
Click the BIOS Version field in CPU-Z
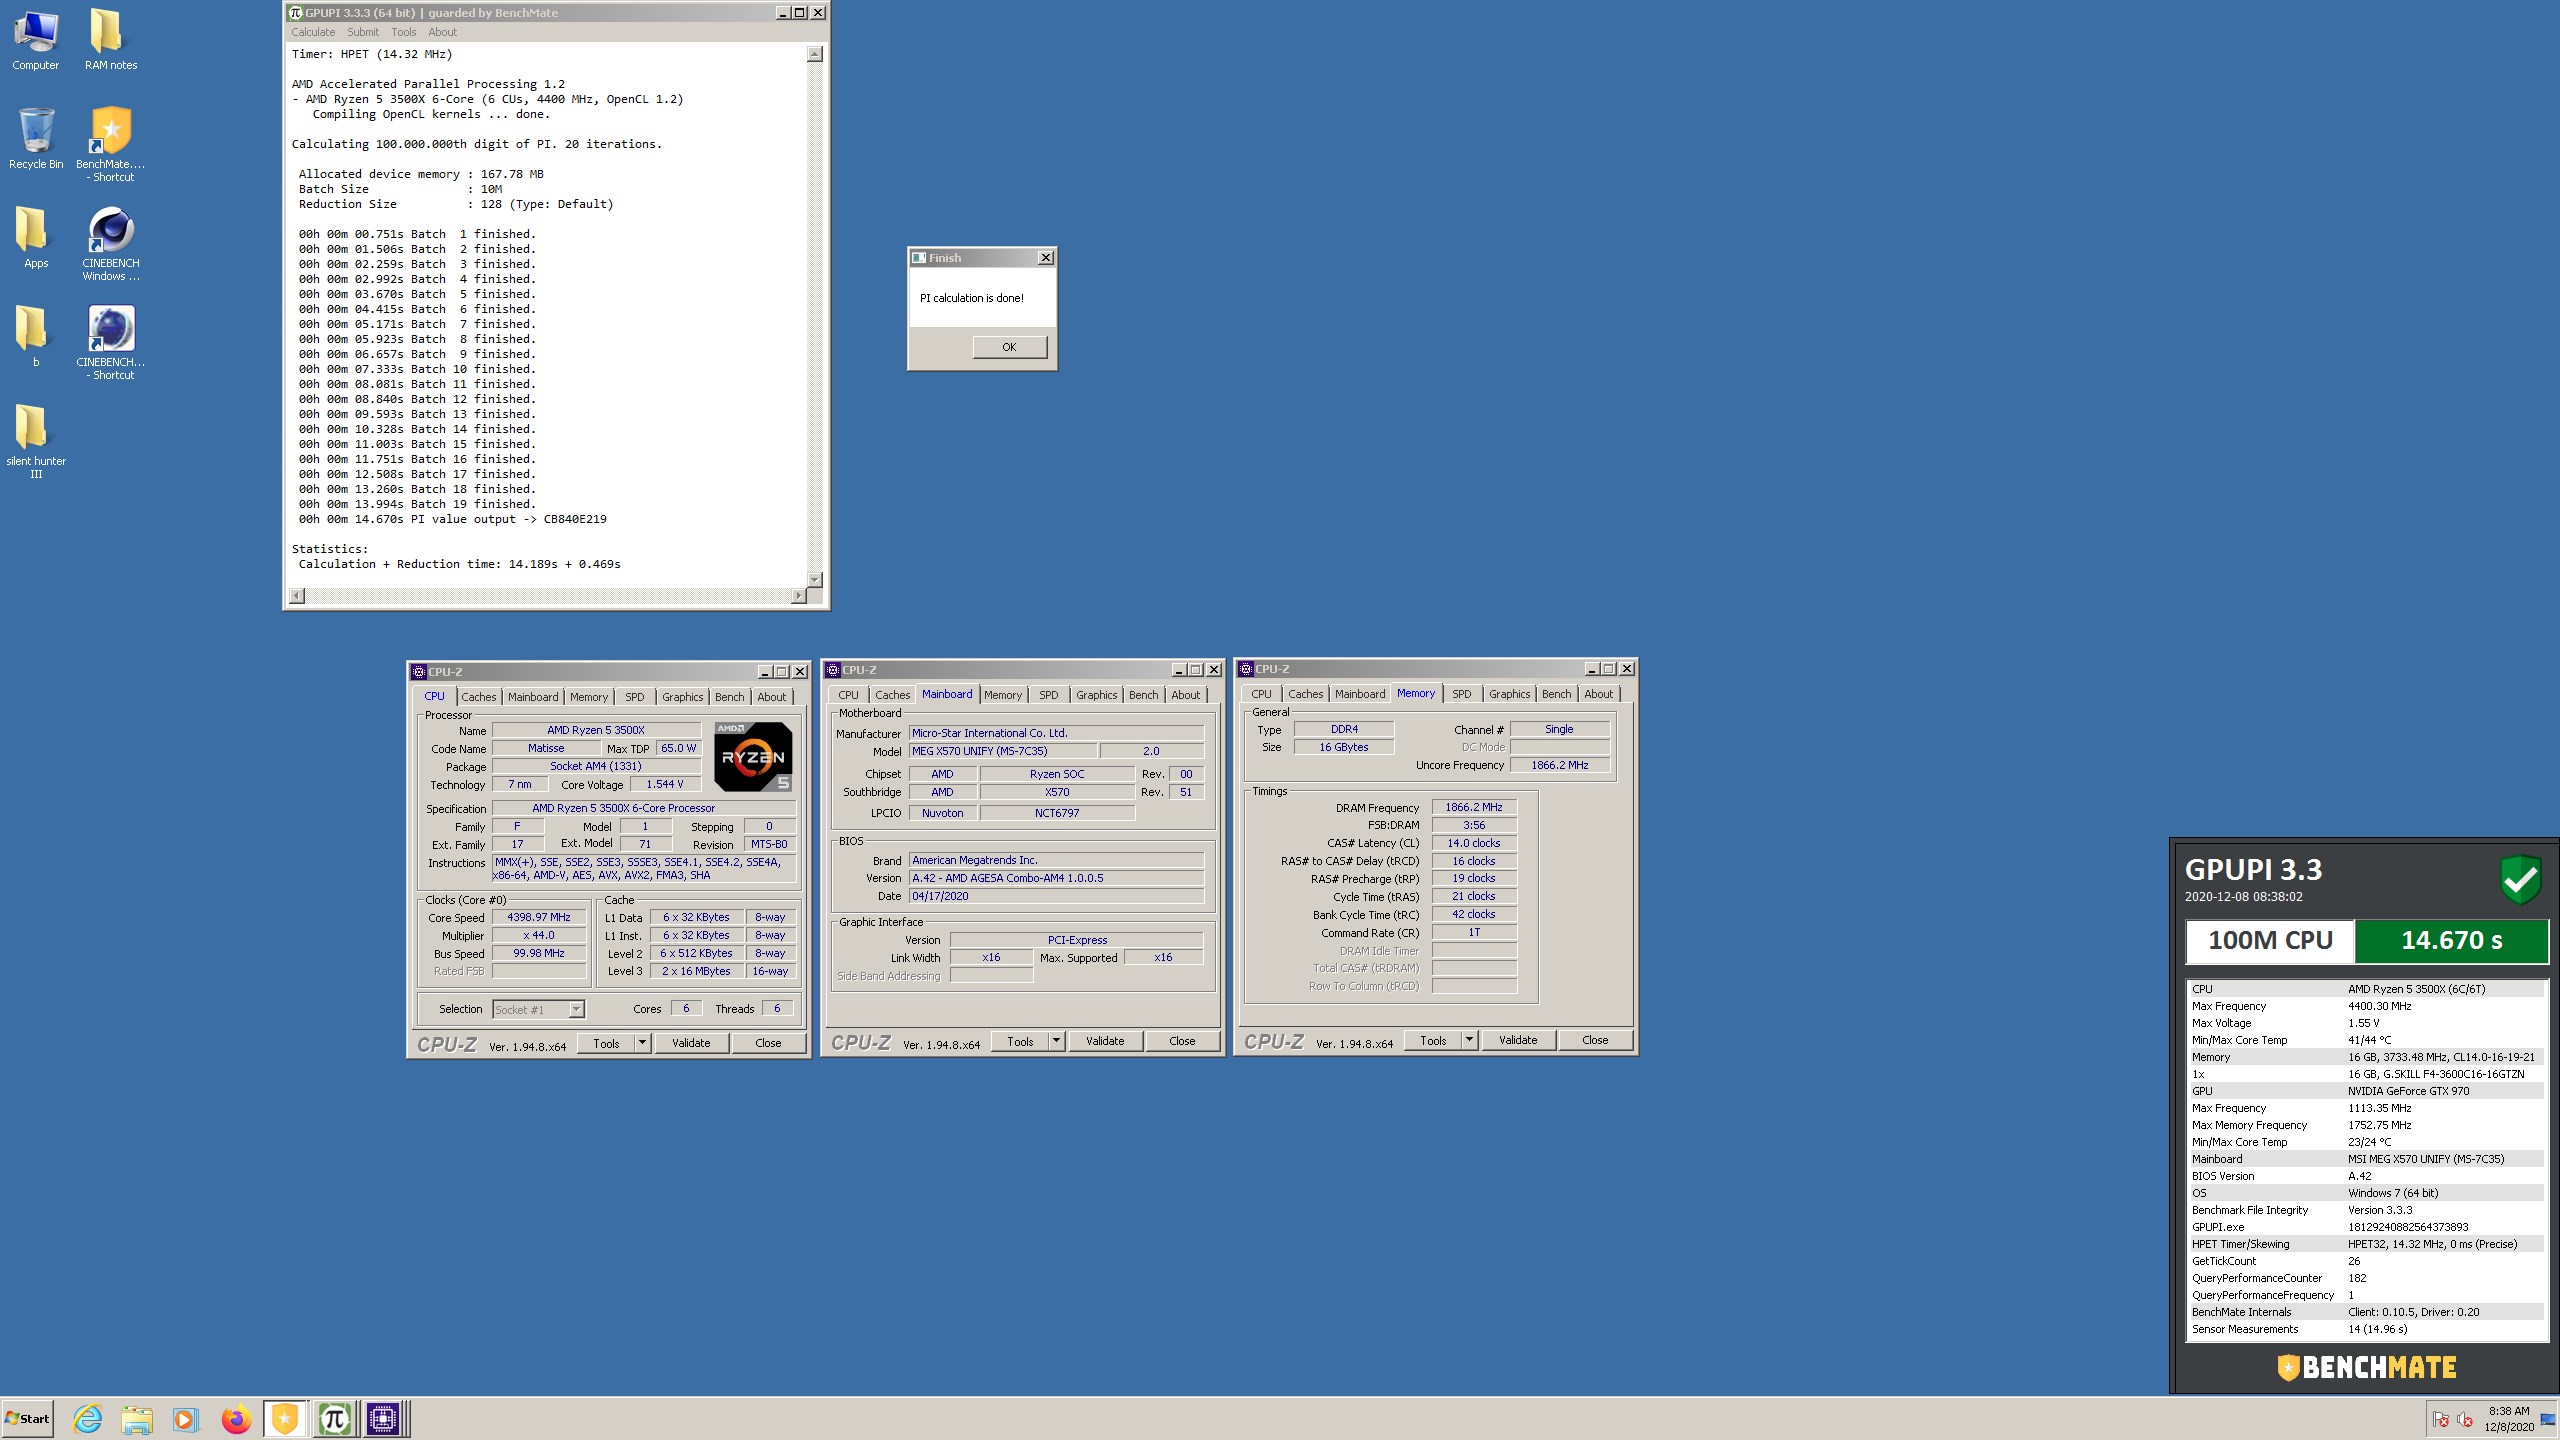pyautogui.click(x=1056, y=878)
